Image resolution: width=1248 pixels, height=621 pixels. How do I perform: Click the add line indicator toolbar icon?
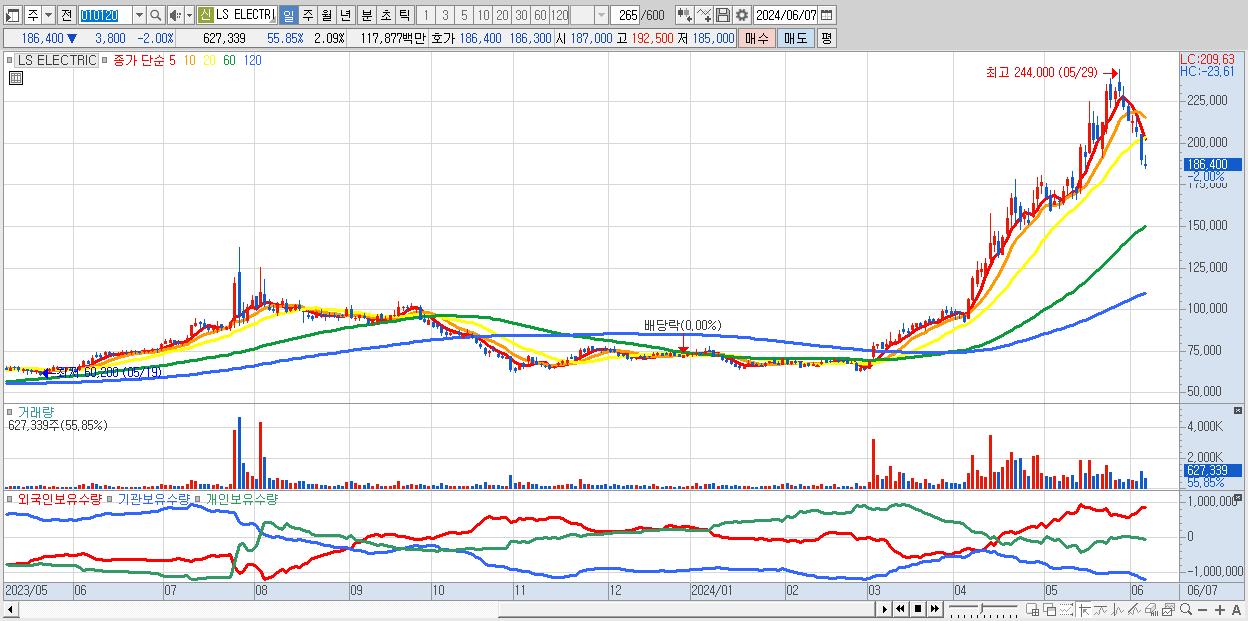[x=703, y=15]
